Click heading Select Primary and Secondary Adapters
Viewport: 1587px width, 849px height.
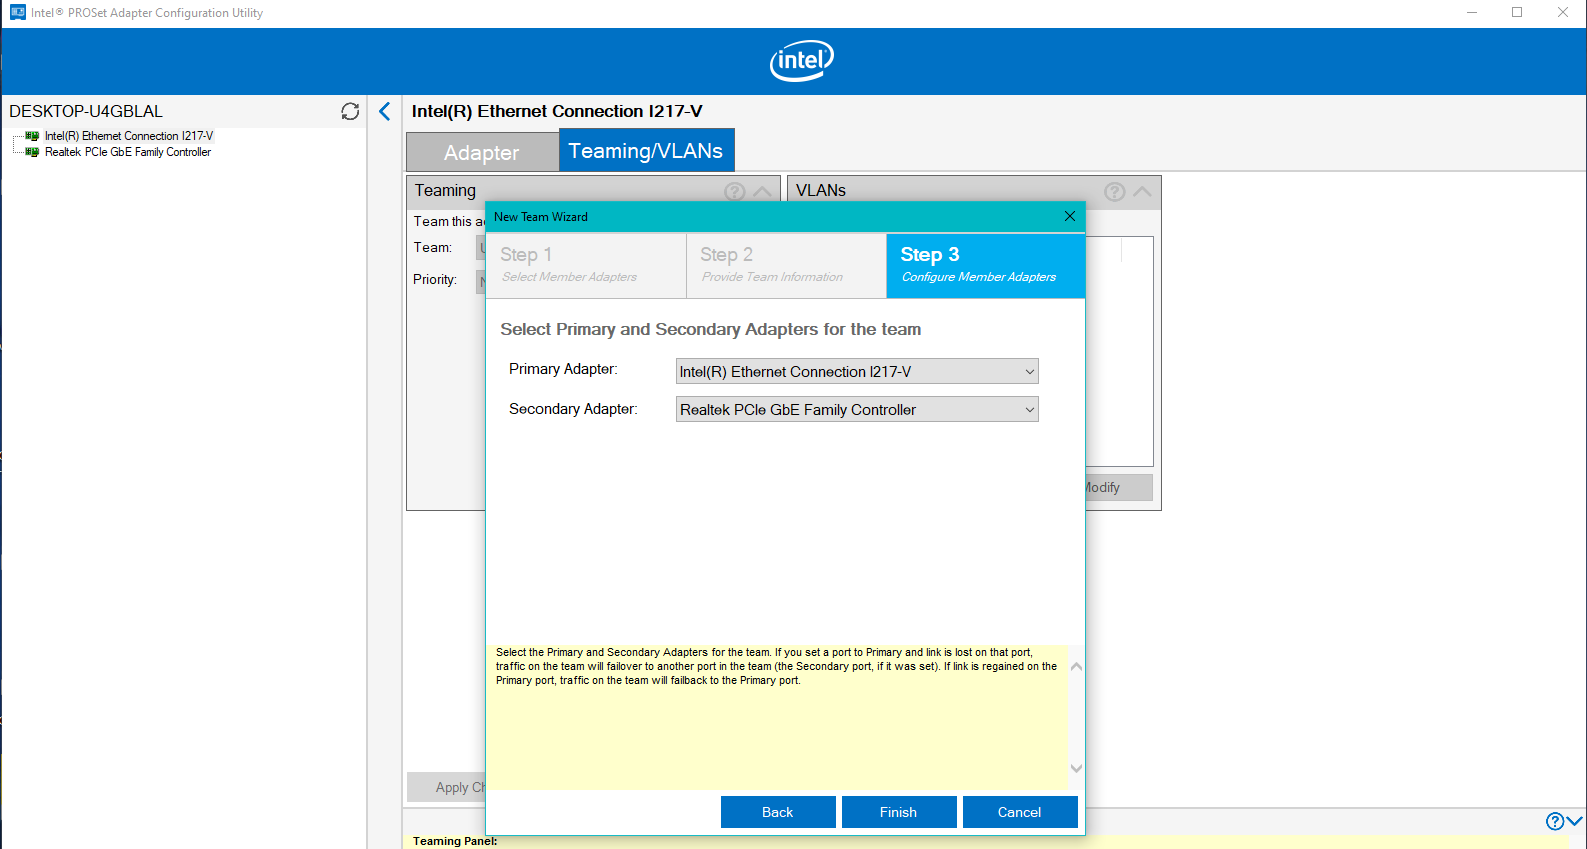711,329
